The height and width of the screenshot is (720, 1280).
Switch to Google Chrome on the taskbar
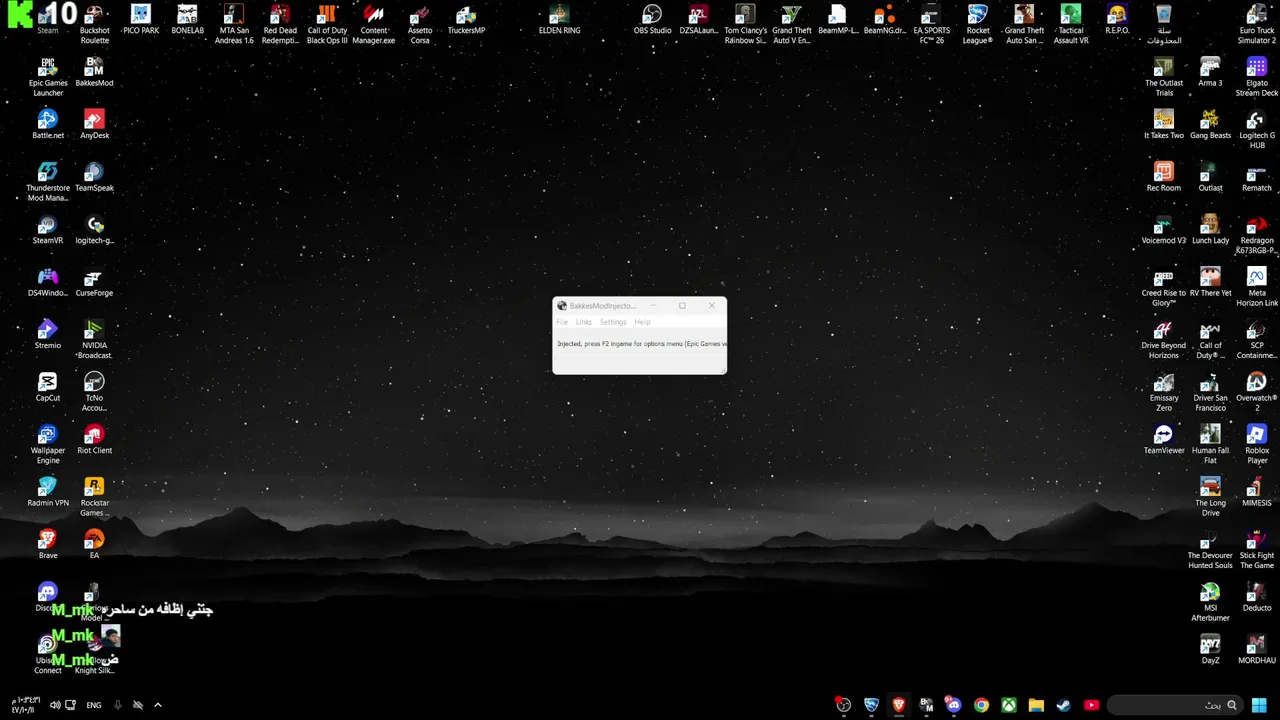pyautogui.click(x=981, y=705)
